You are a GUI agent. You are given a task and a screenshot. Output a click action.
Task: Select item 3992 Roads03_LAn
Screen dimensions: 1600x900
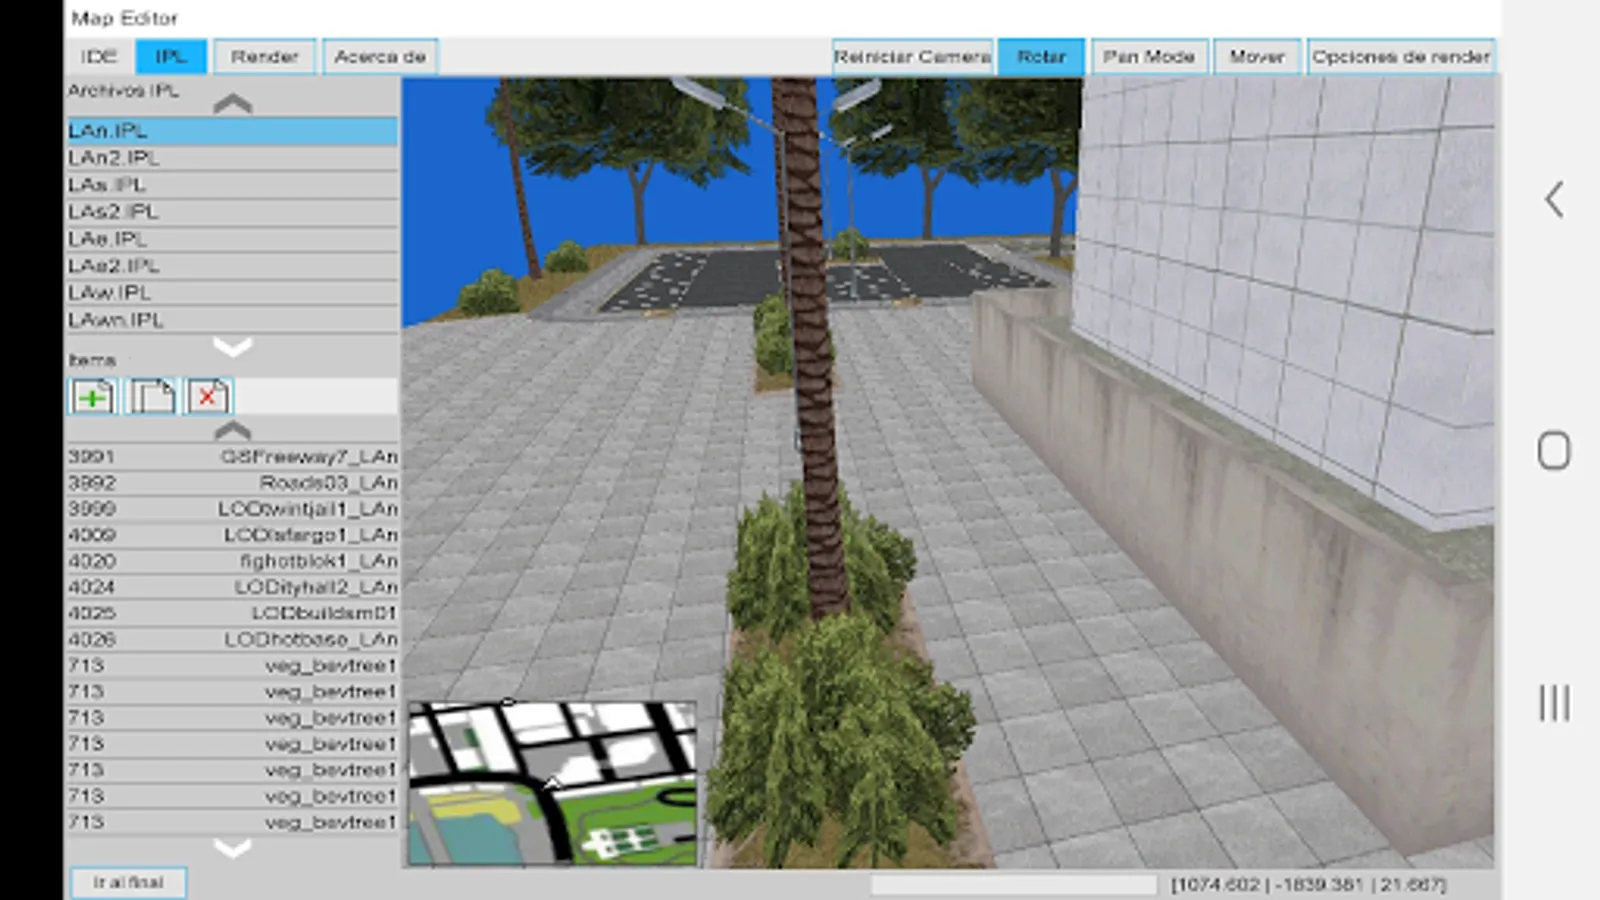[x=232, y=483]
